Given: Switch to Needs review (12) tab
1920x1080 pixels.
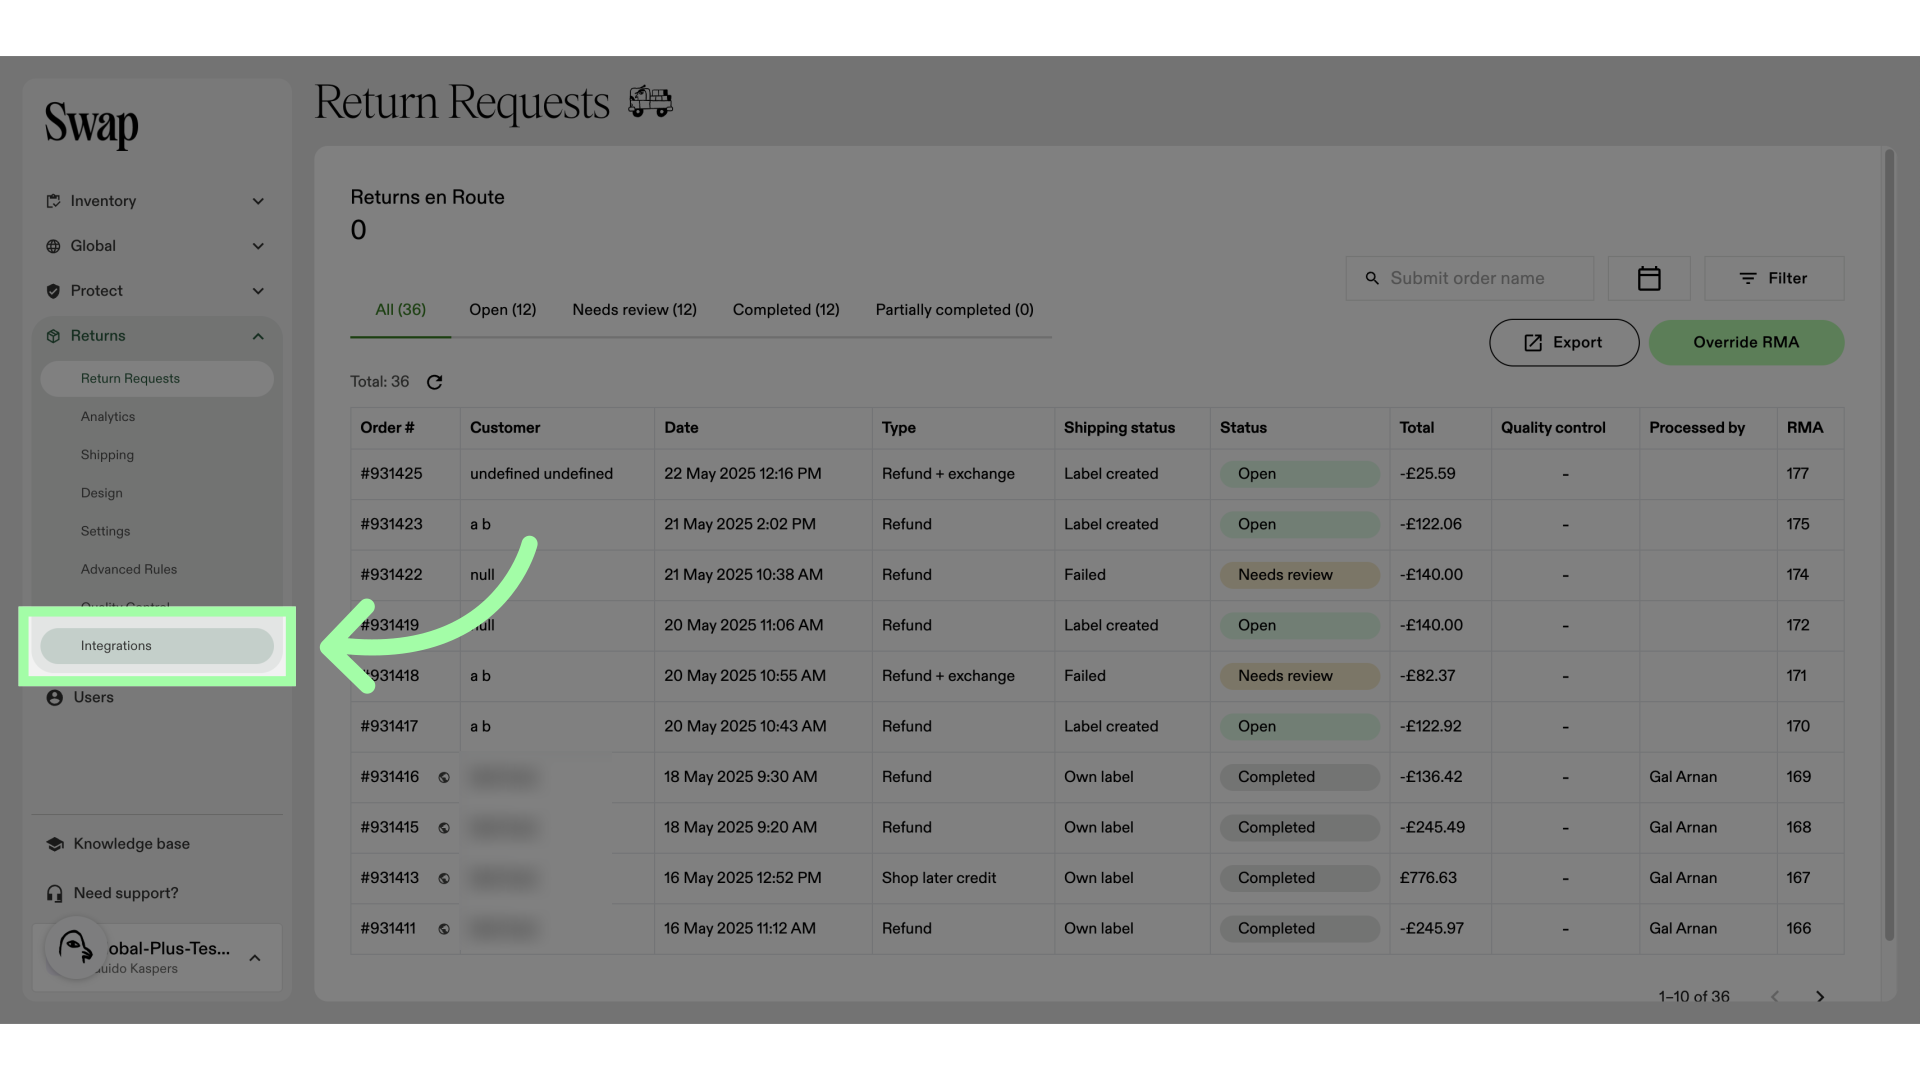Looking at the screenshot, I should 634,310.
